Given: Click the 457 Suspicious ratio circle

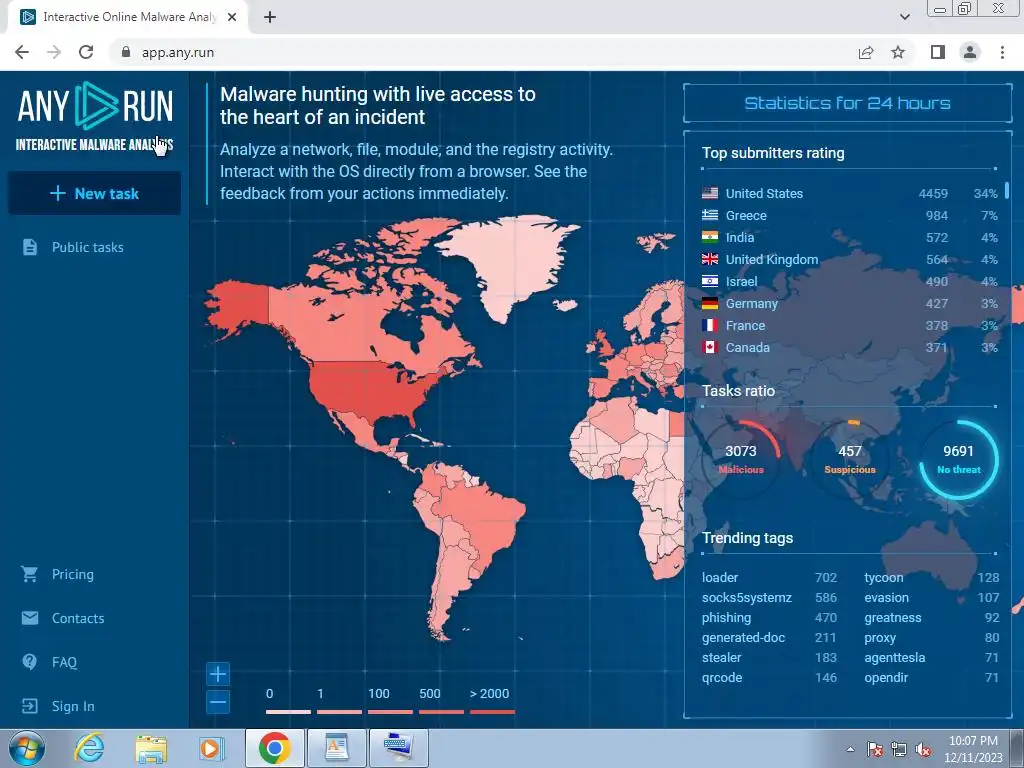Looking at the screenshot, I should (x=850, y=460).
